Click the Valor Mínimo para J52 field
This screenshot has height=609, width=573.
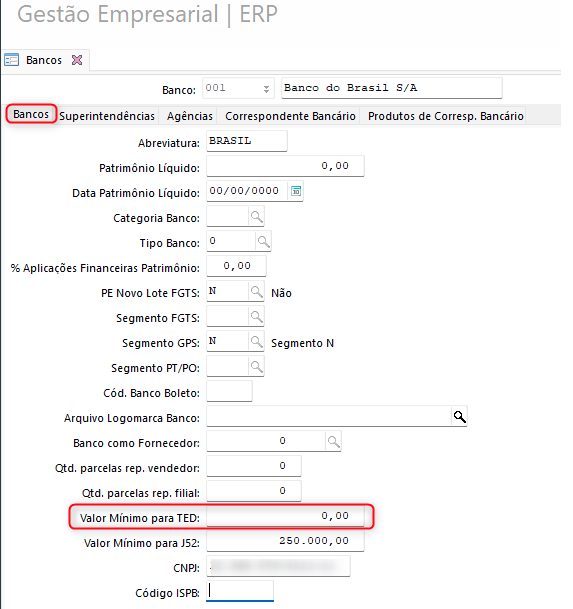pos(285,541)
